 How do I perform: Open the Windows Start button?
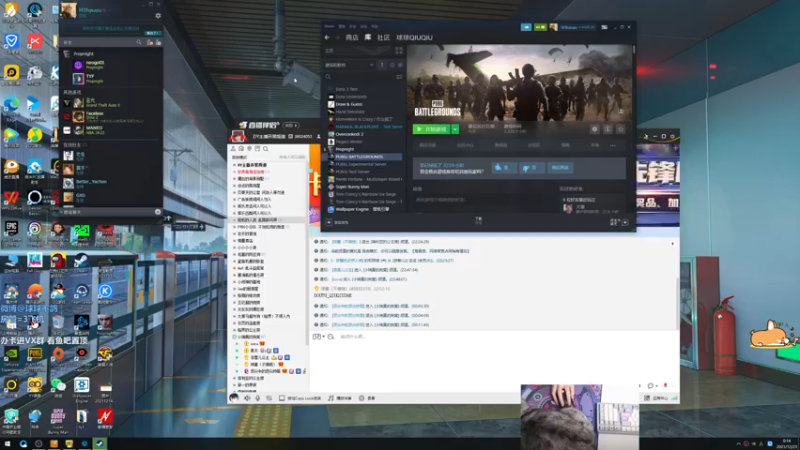7,444
